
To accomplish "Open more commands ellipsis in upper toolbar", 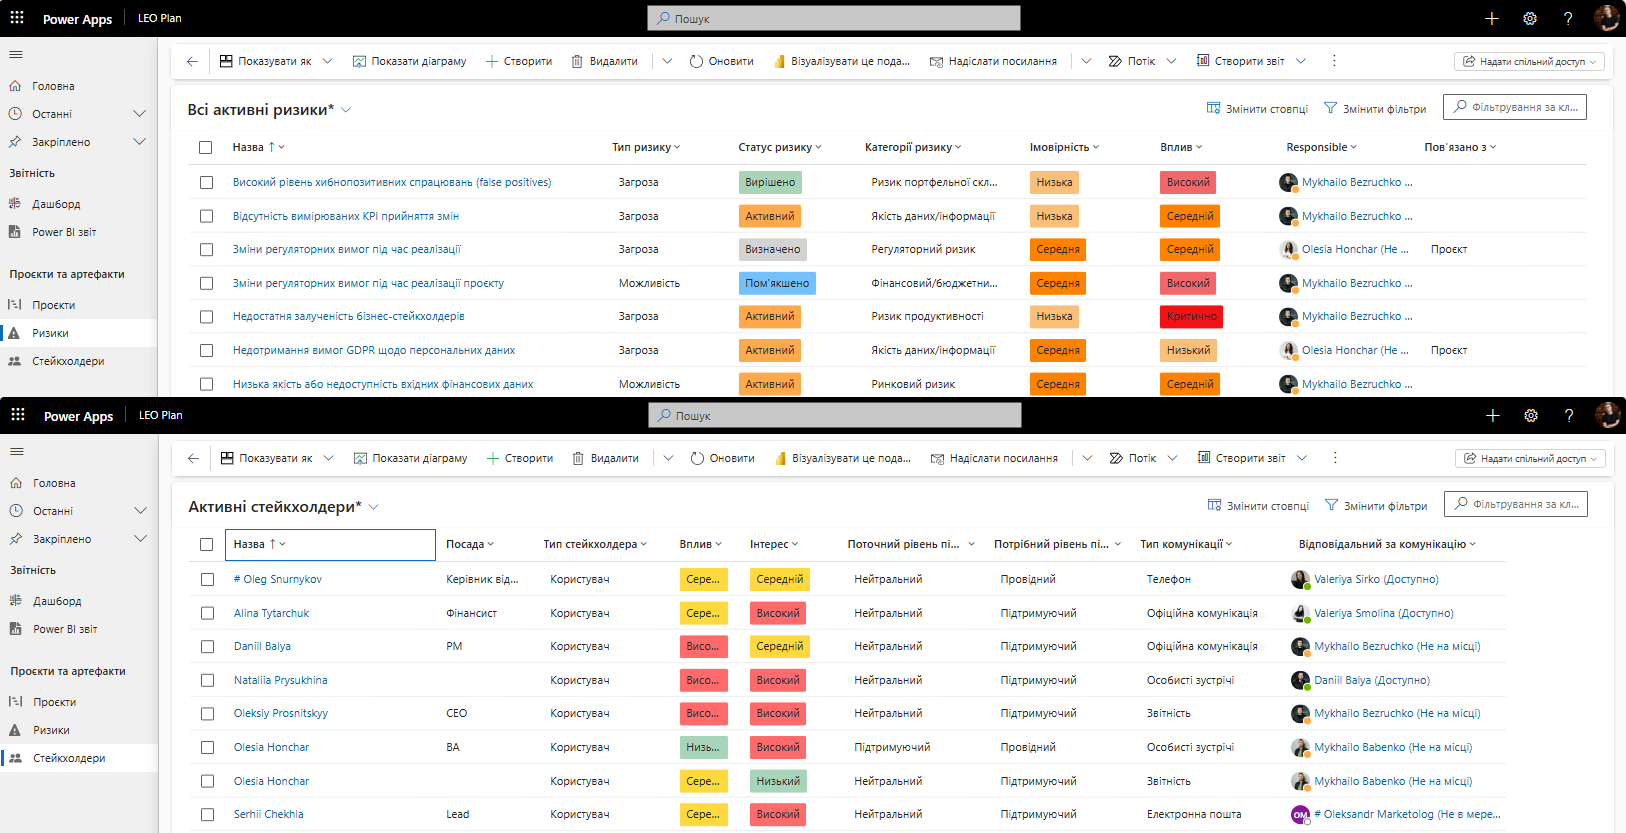I will [1334, 61].
